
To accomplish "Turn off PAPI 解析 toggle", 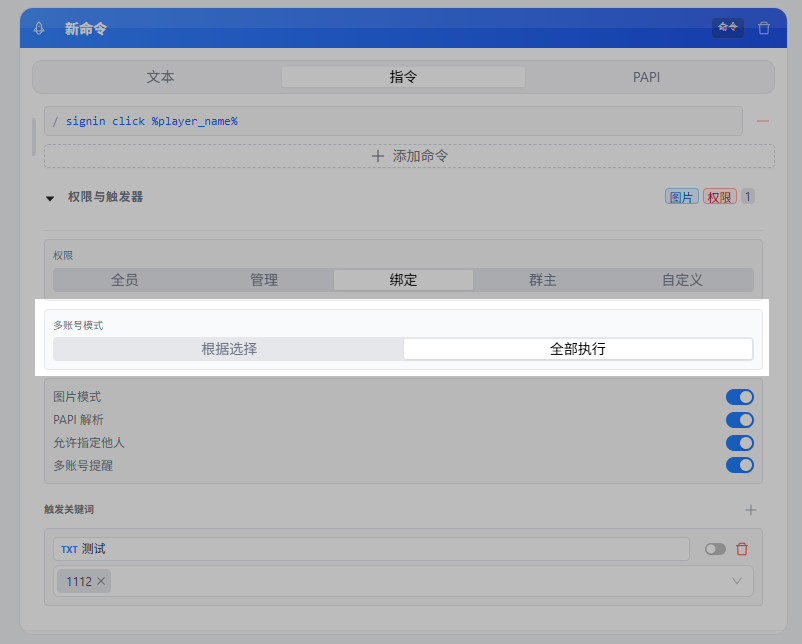I will (x=739, y=420).
